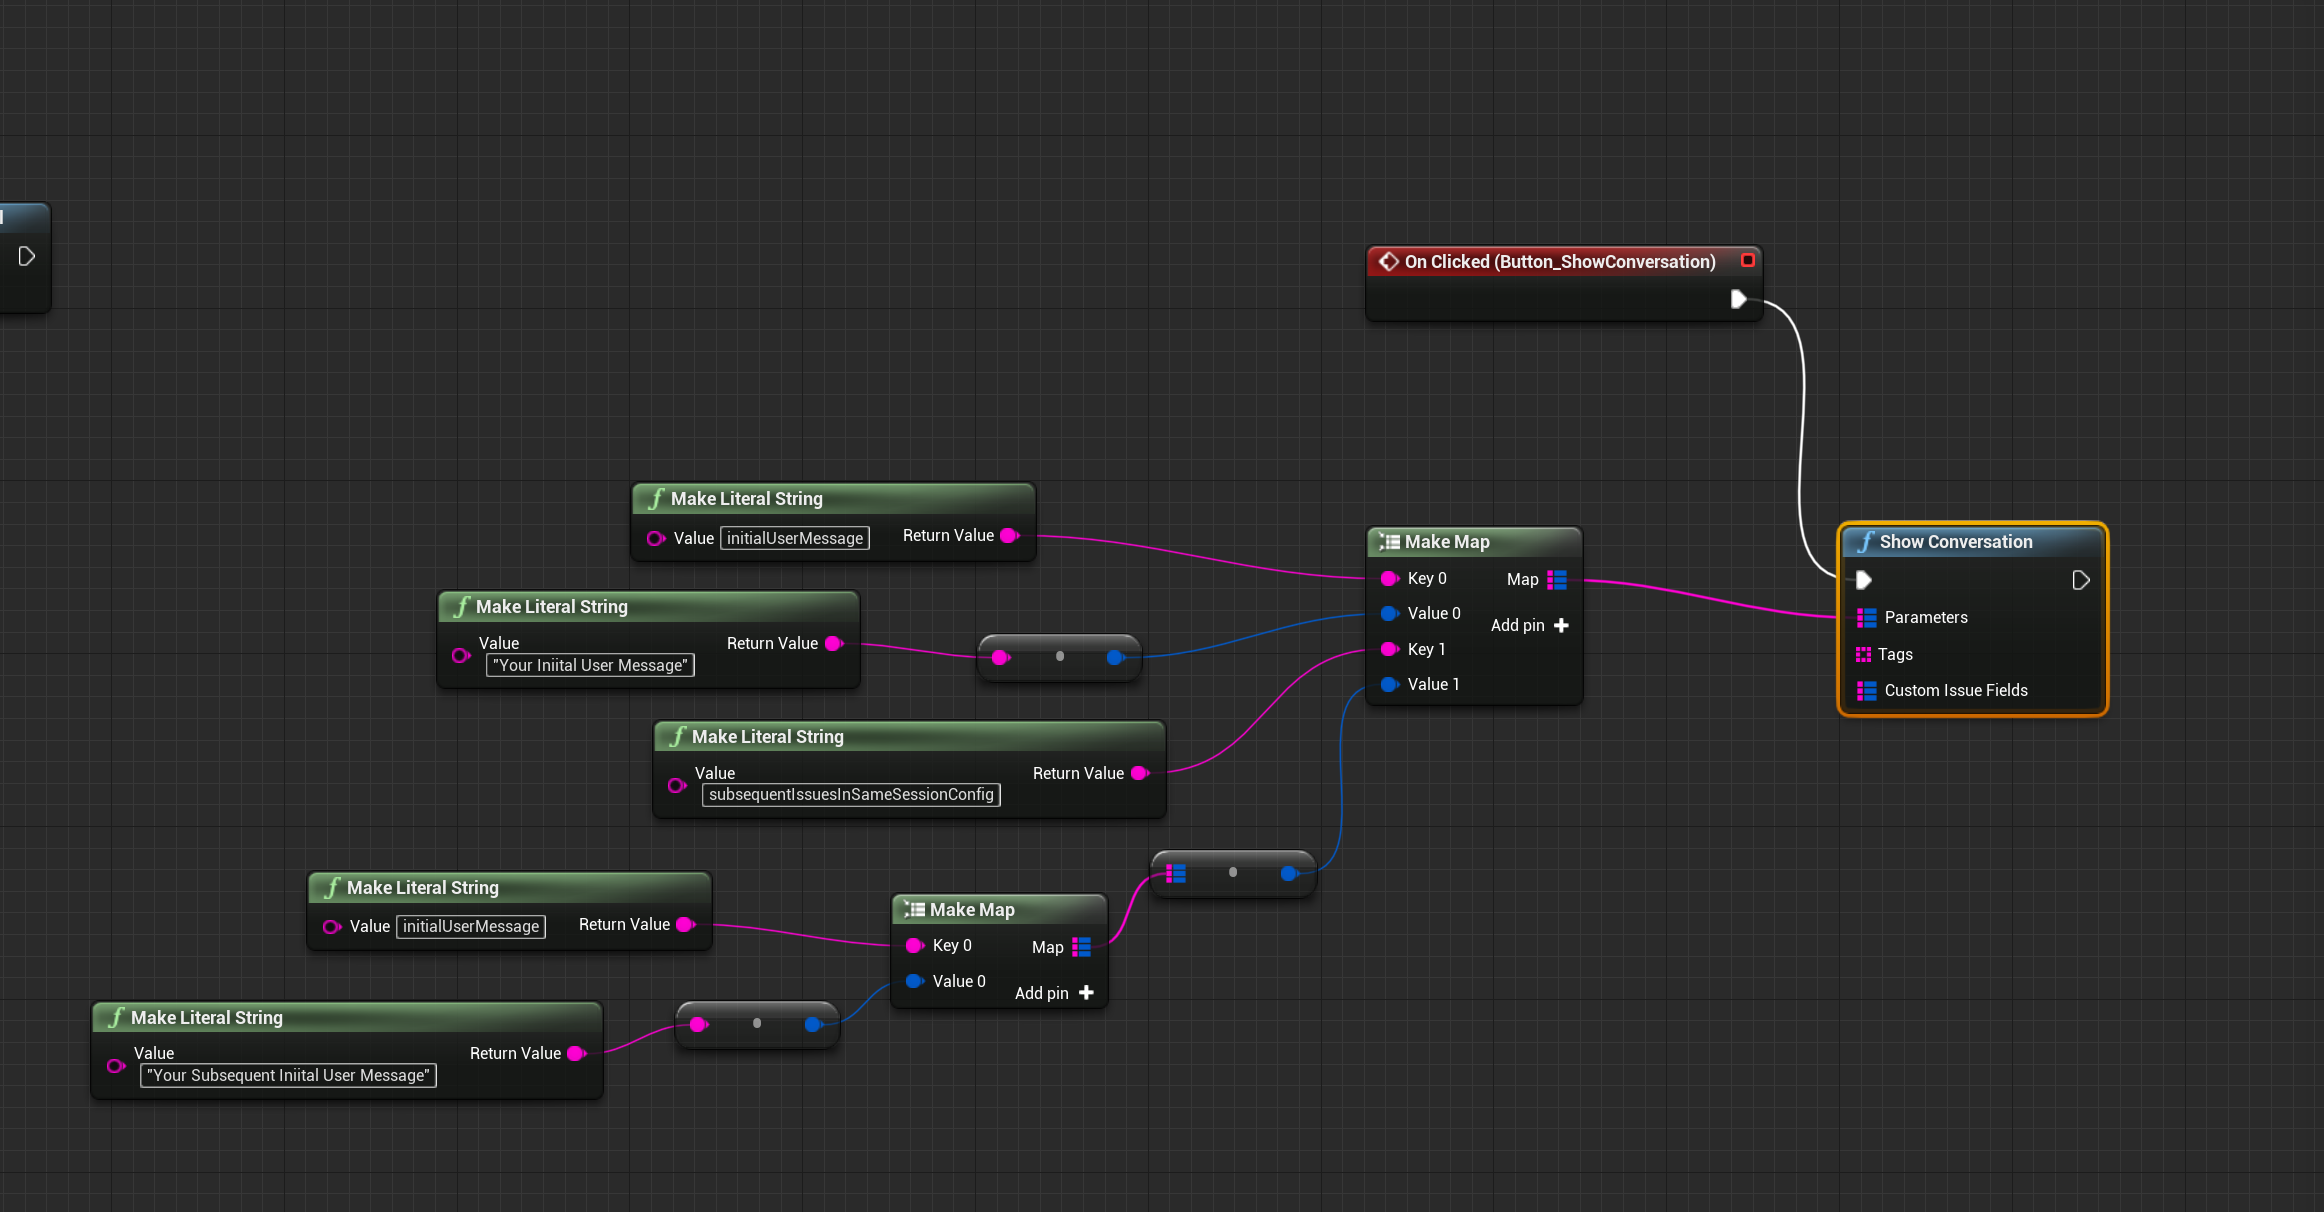Viewport: 2324px width, 1212px height.
Task: Select the Show Conversation node title
Action: [1955, 542]
